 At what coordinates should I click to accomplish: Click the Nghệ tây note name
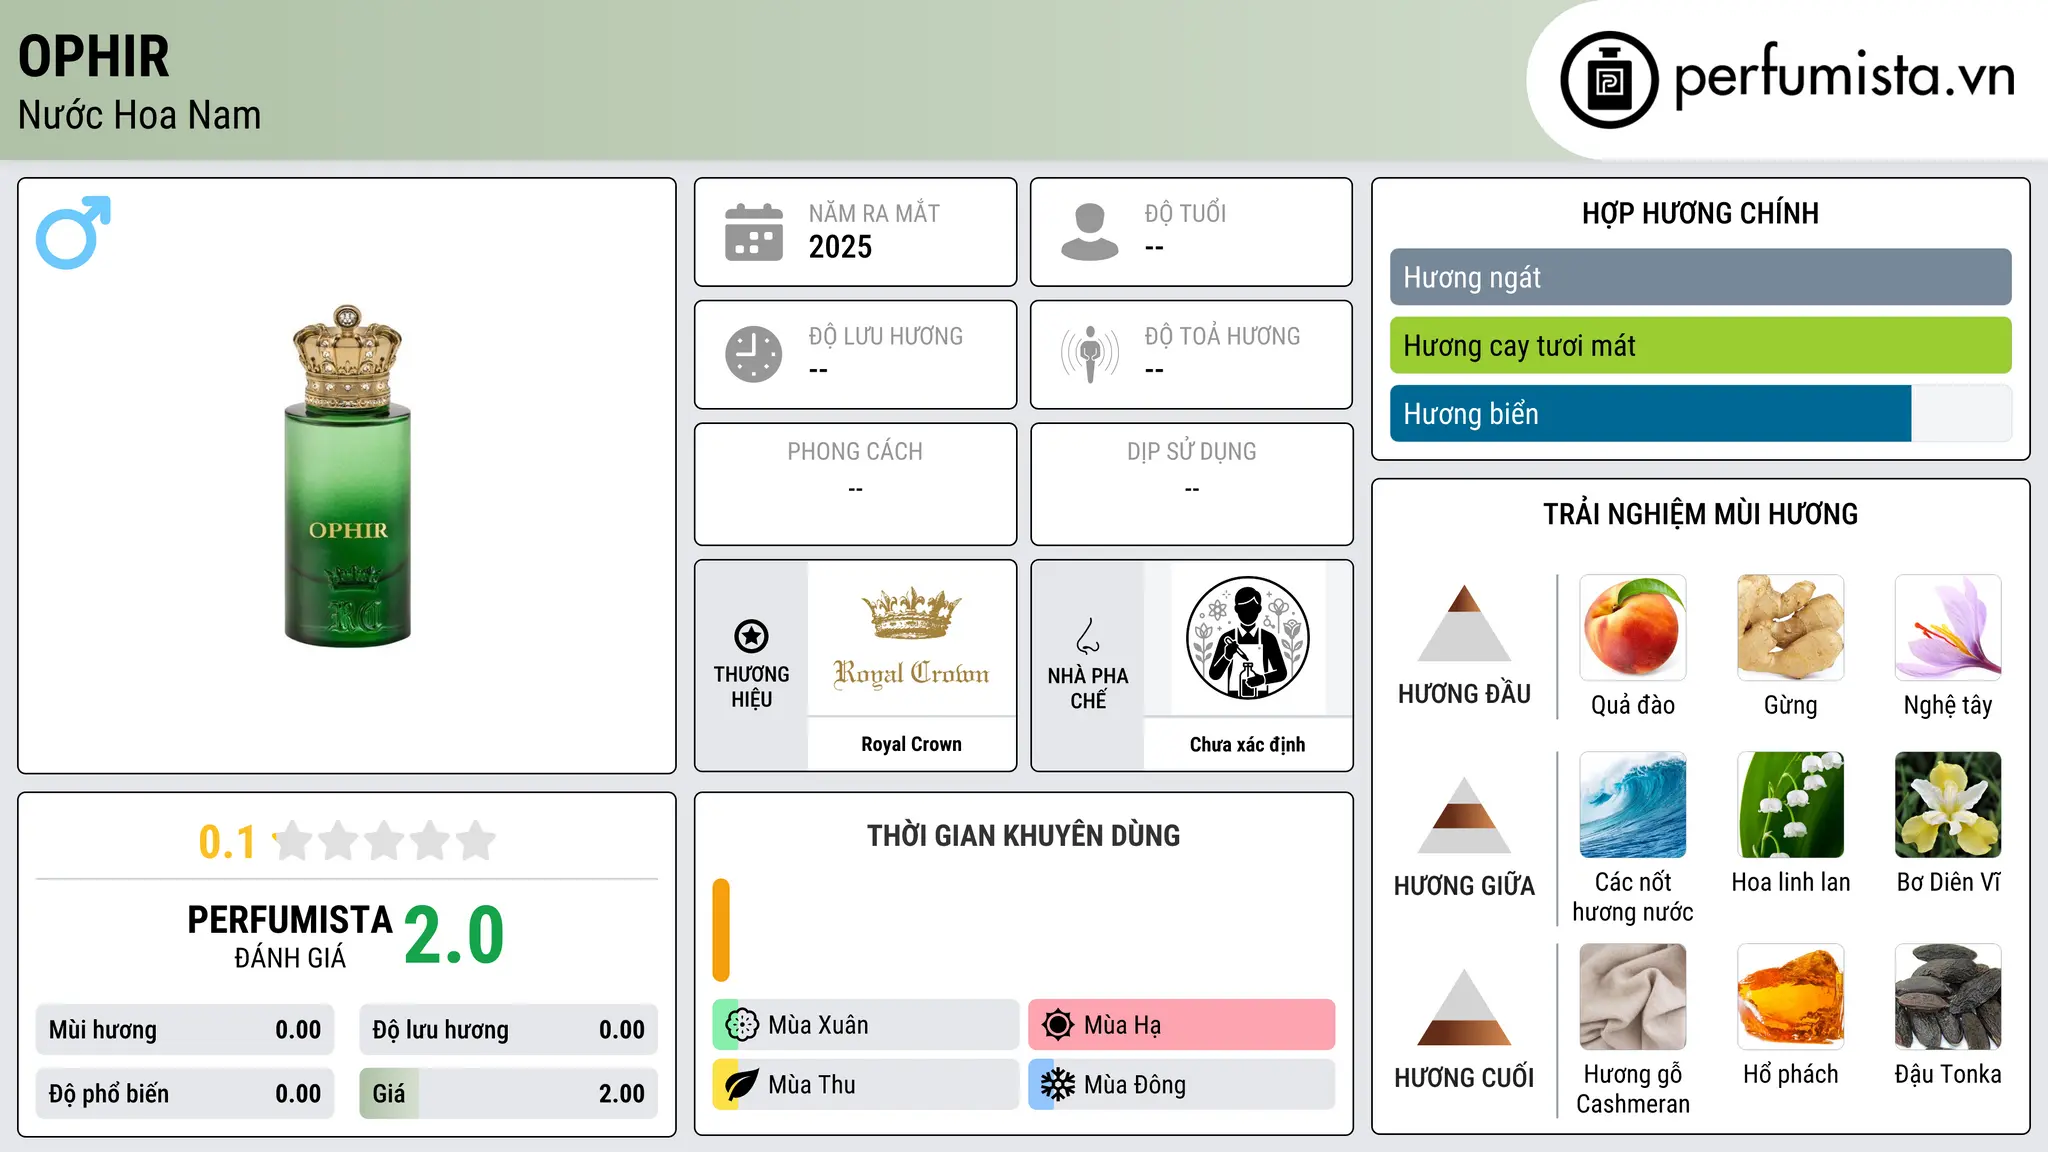click(1948, 705)
